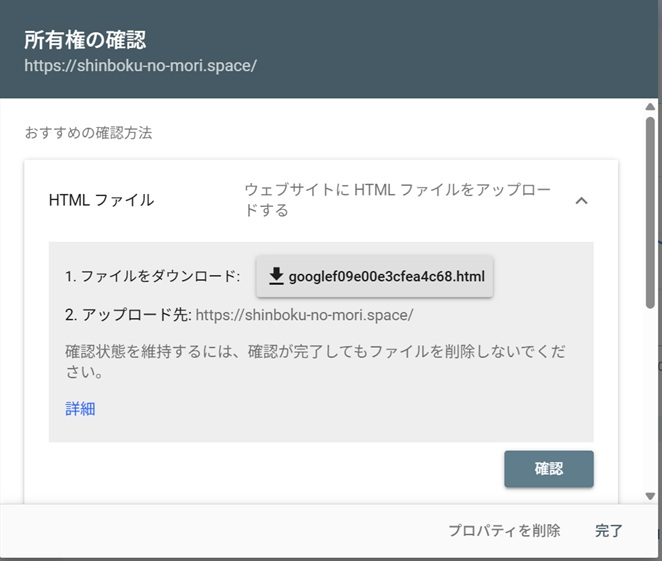The height and width of the screenshot is (561, 662).
Task: Click the upload destination URL text
Action: 304,315
